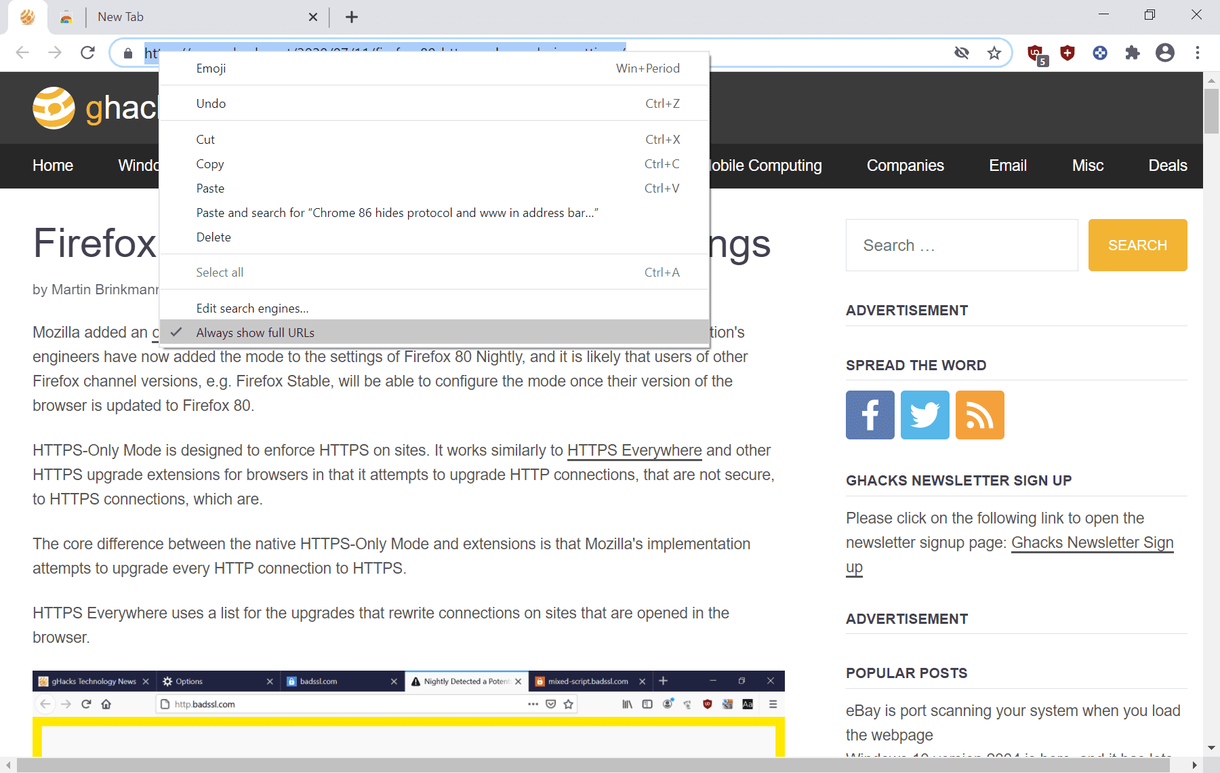1220x773 pixels.
Task: Close the New Tab tab
Action: point(313,17)
